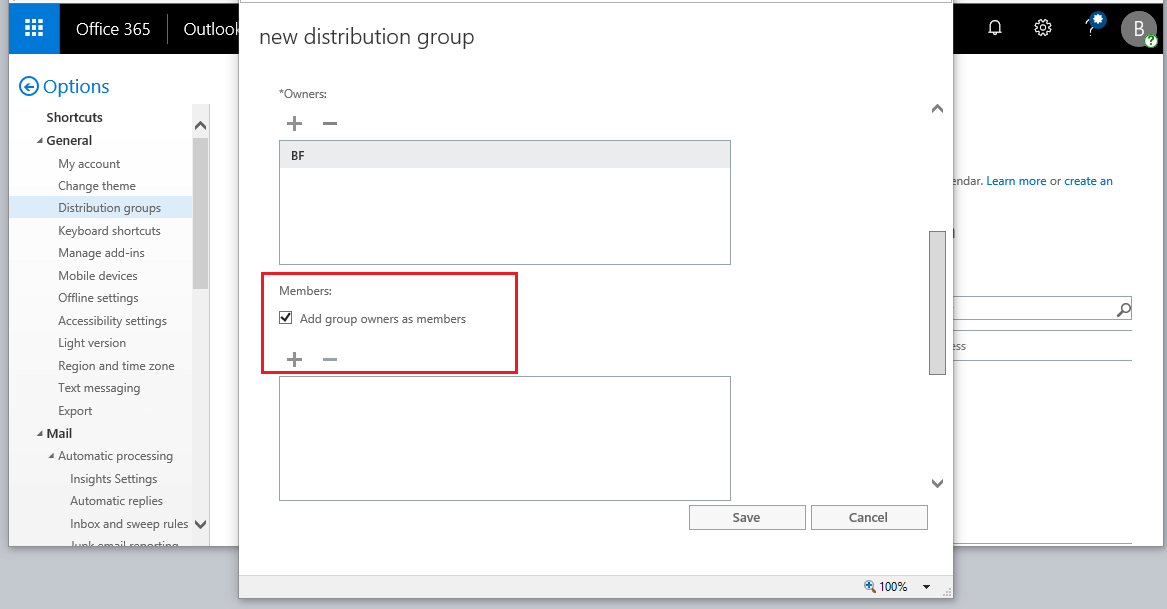This screenshot has height=609, width=1167.
Task: Select Distribution groups in sidebar
Action: point(109,208)
